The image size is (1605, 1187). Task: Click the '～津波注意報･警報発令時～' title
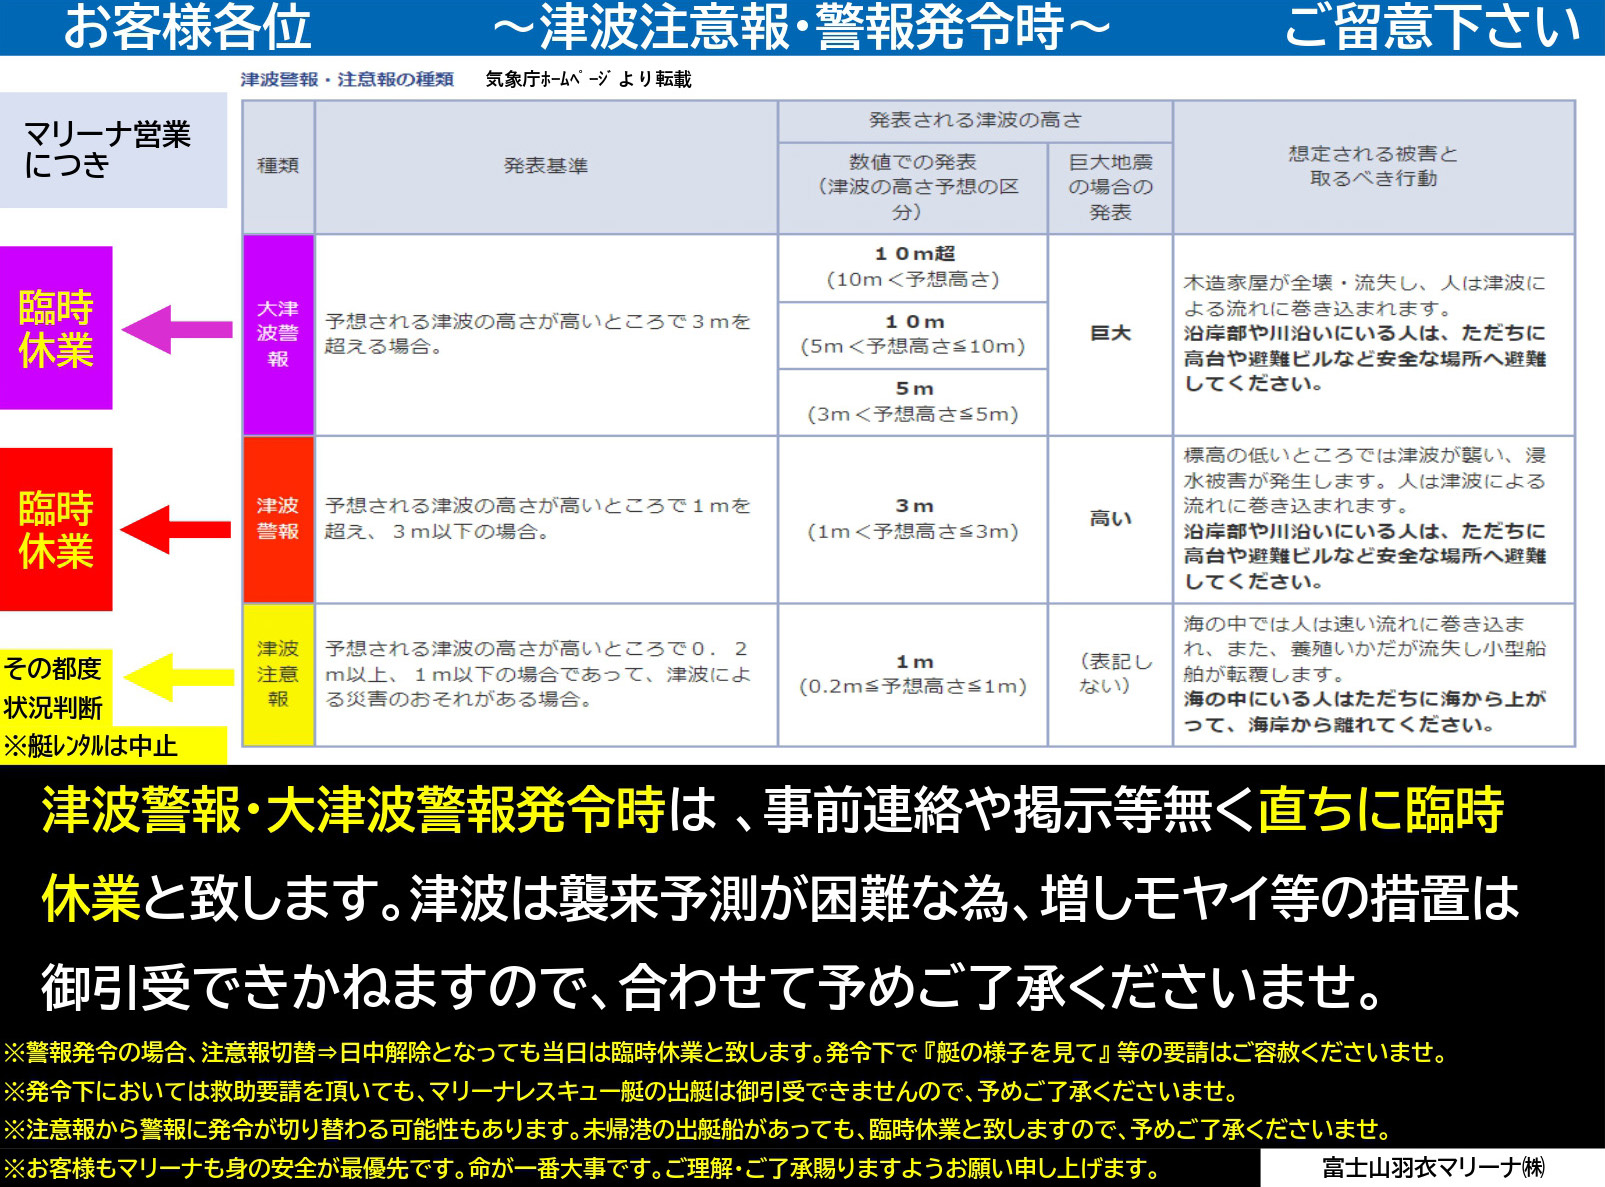point(801,26)
